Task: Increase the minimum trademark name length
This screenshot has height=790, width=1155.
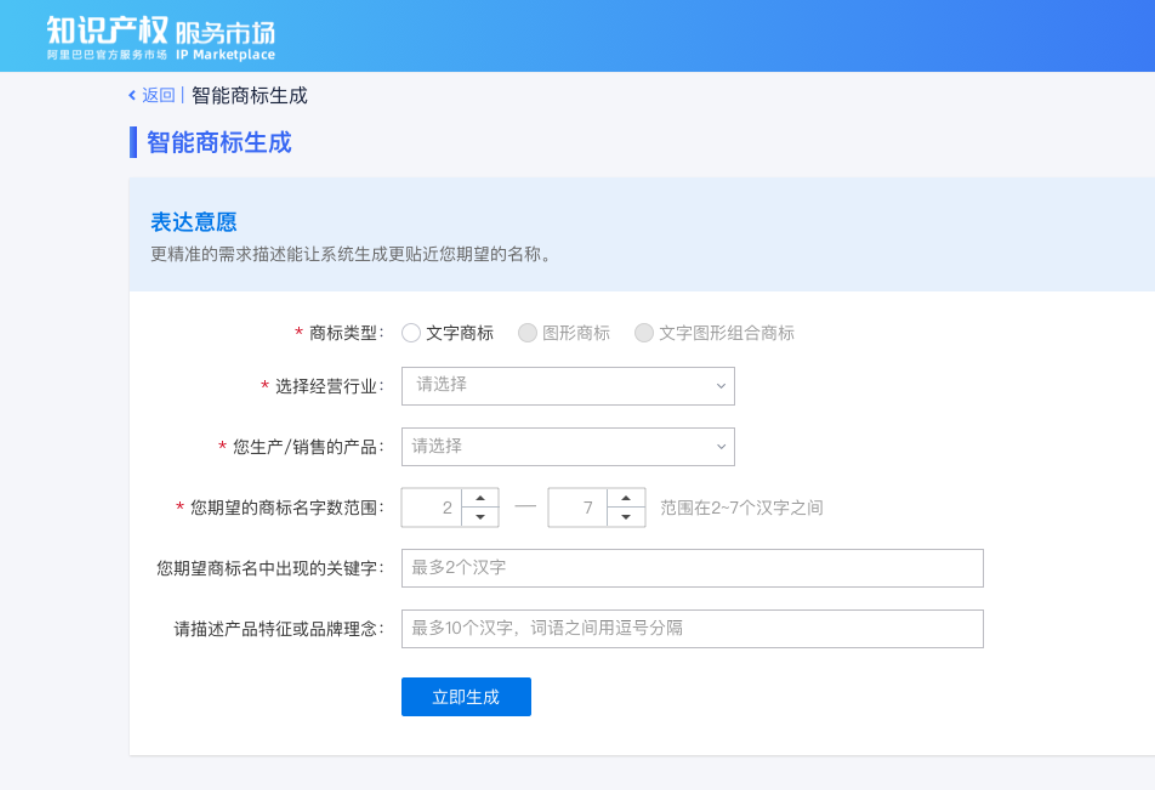Action: click(479, 500)
